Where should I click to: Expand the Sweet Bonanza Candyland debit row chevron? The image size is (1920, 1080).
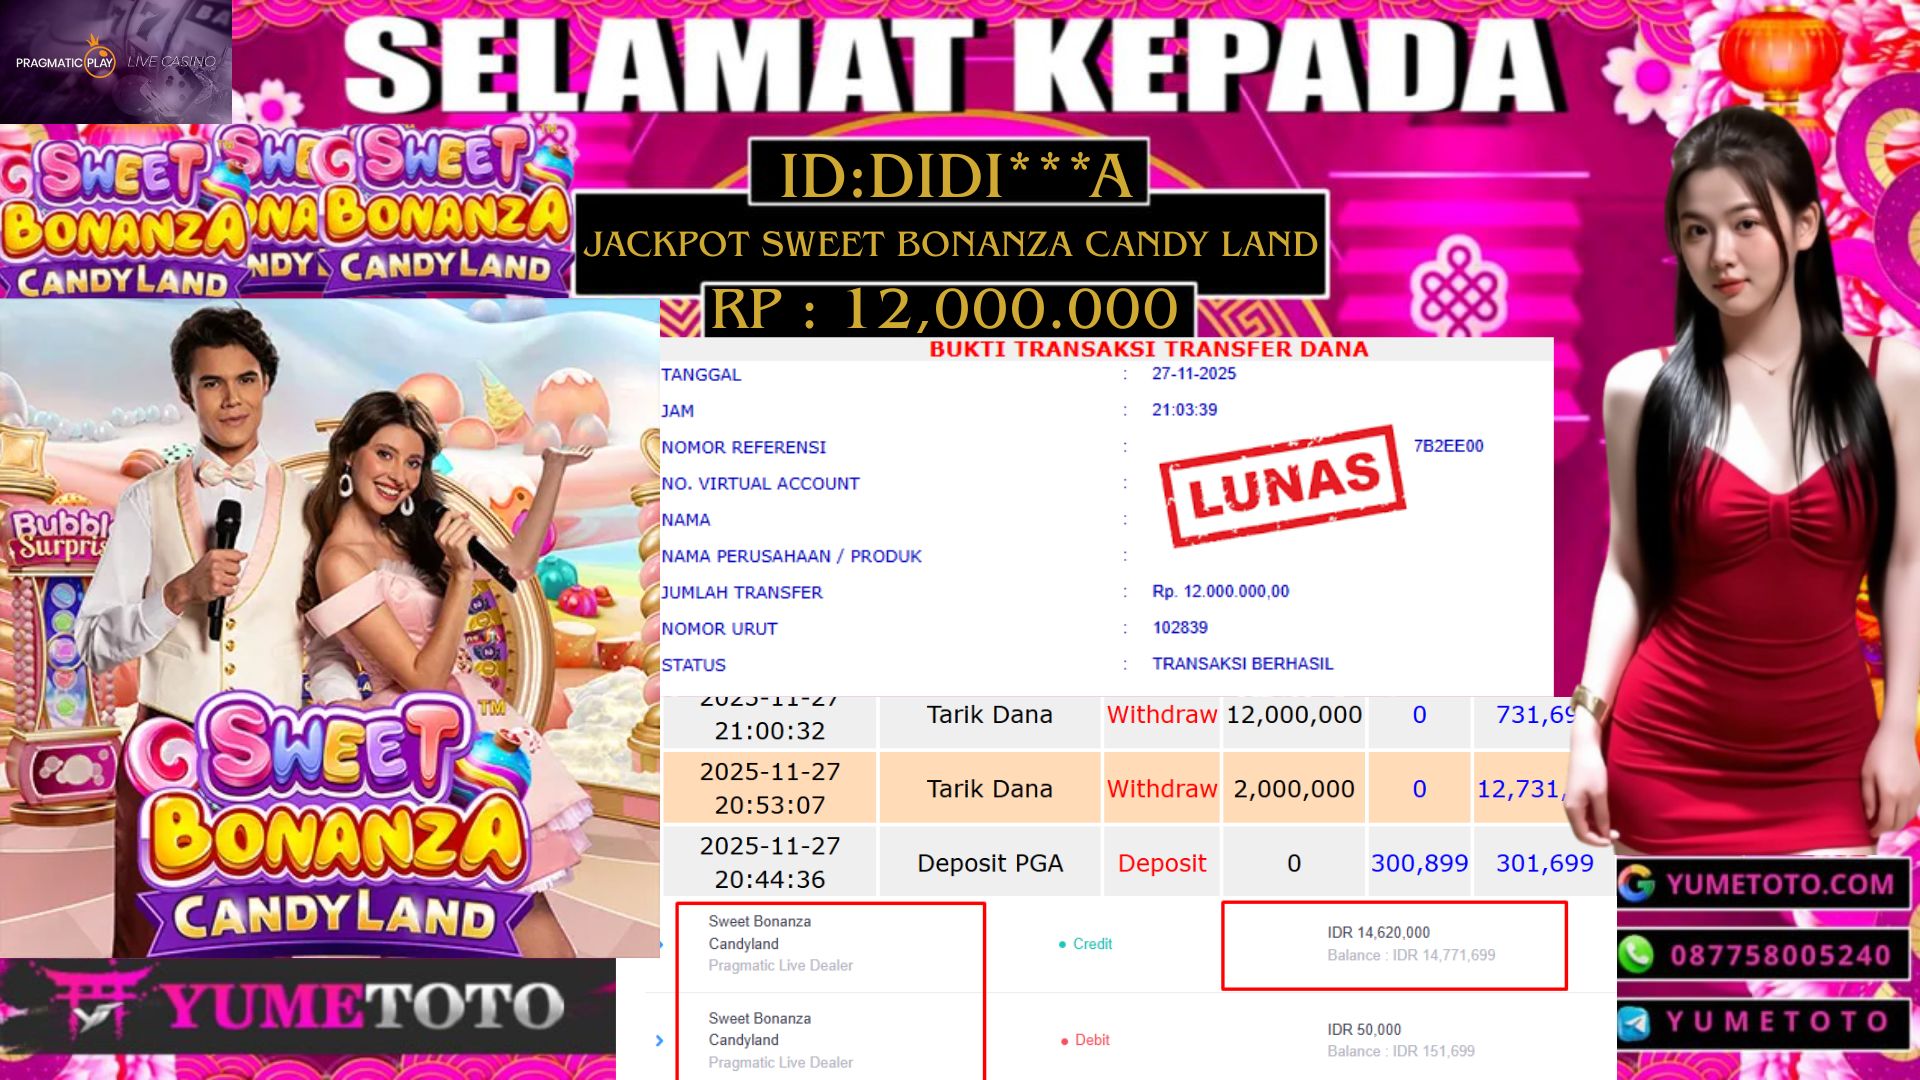659,1041
